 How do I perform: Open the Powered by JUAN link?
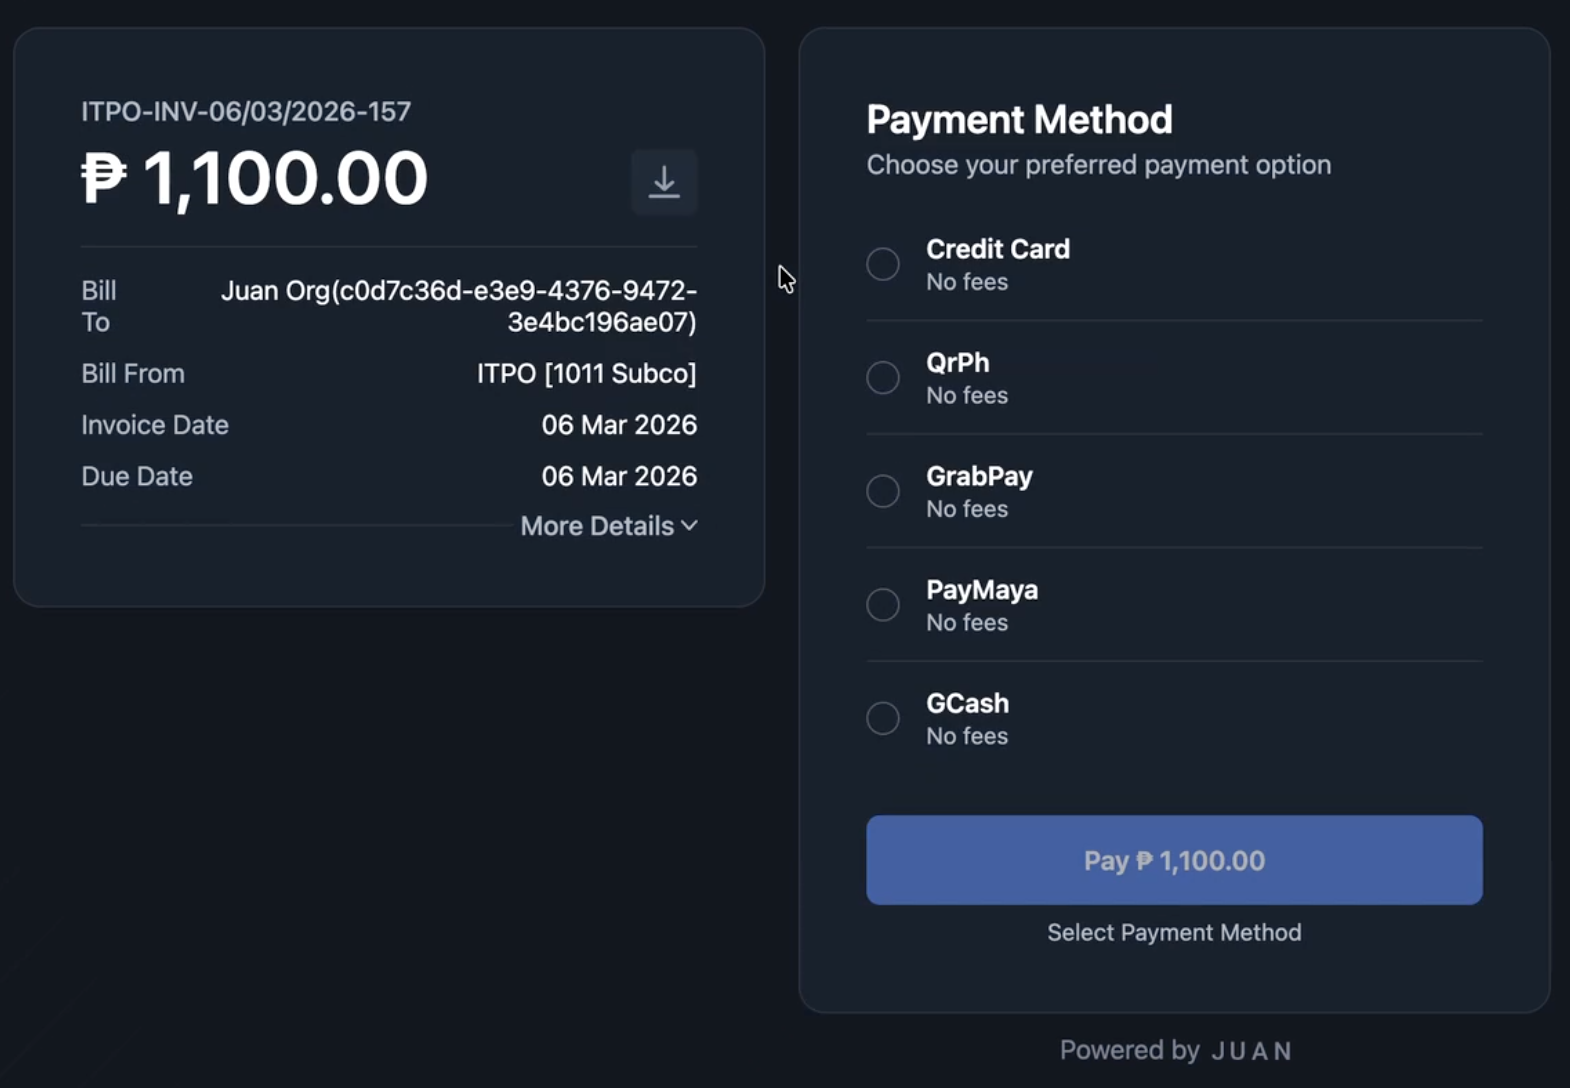1175,1050
